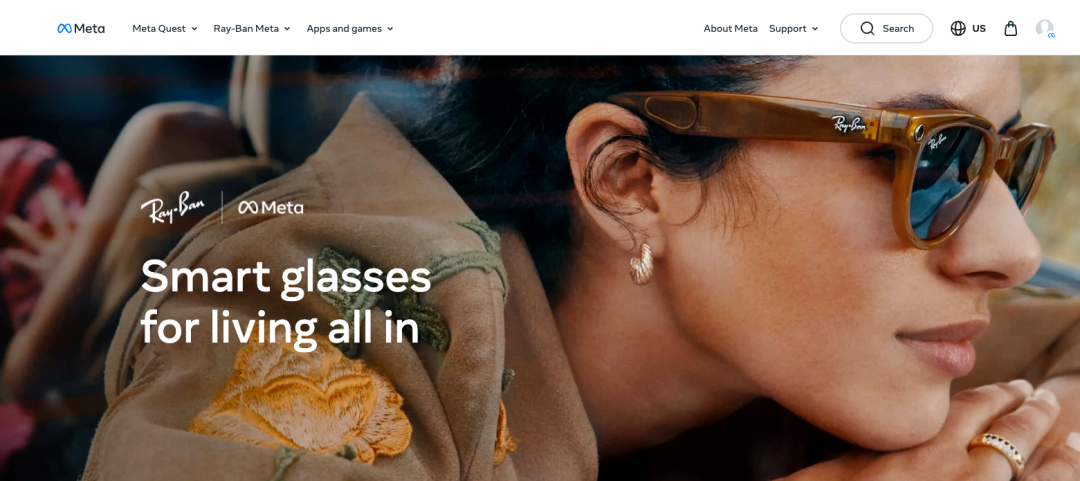
Task: Click the Ray-Ban logo on the hero banner
Action: point(173,207)
